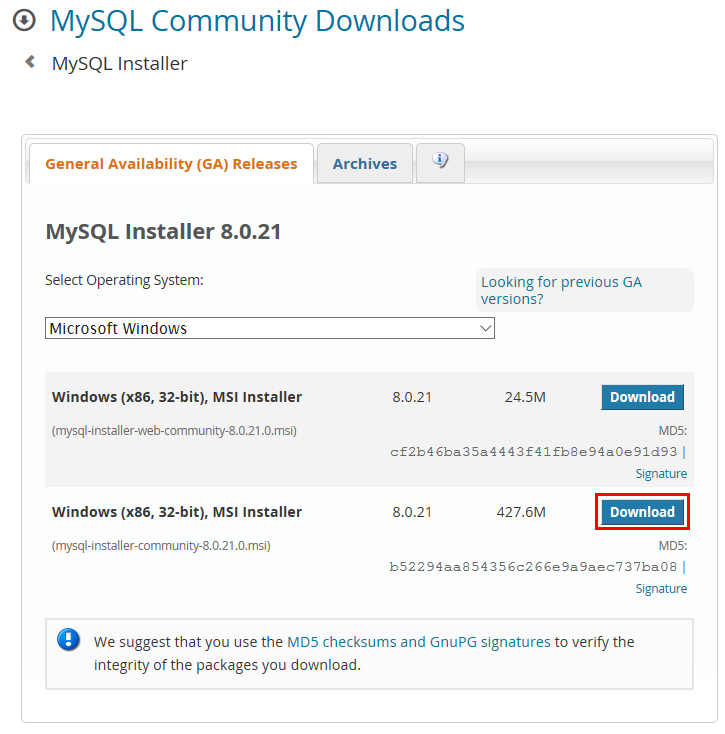Click MD5 hash cf2b46ba35a4443f41fb8e94a0e91d93
Viewport: 725px width, 734px height.
tap(534, 452)
